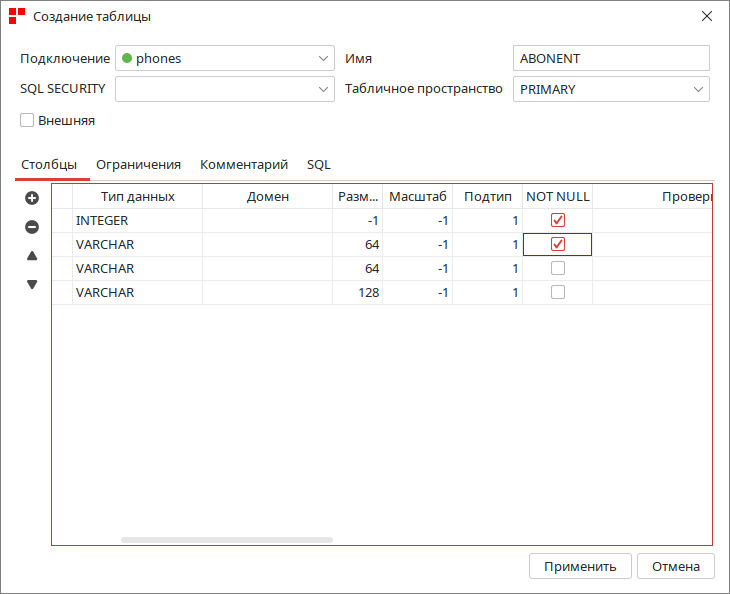Enable NOT NULL for VARCHAR 128 row

tap(558, 292)
